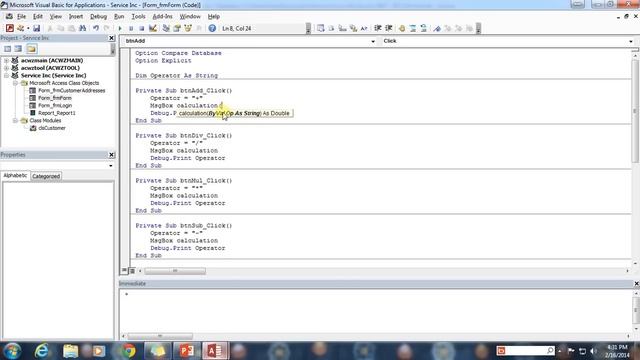Viewport: 640px width, 360px height.
Task: Collapse the Class Modules folder
Action: coord(15,120)
